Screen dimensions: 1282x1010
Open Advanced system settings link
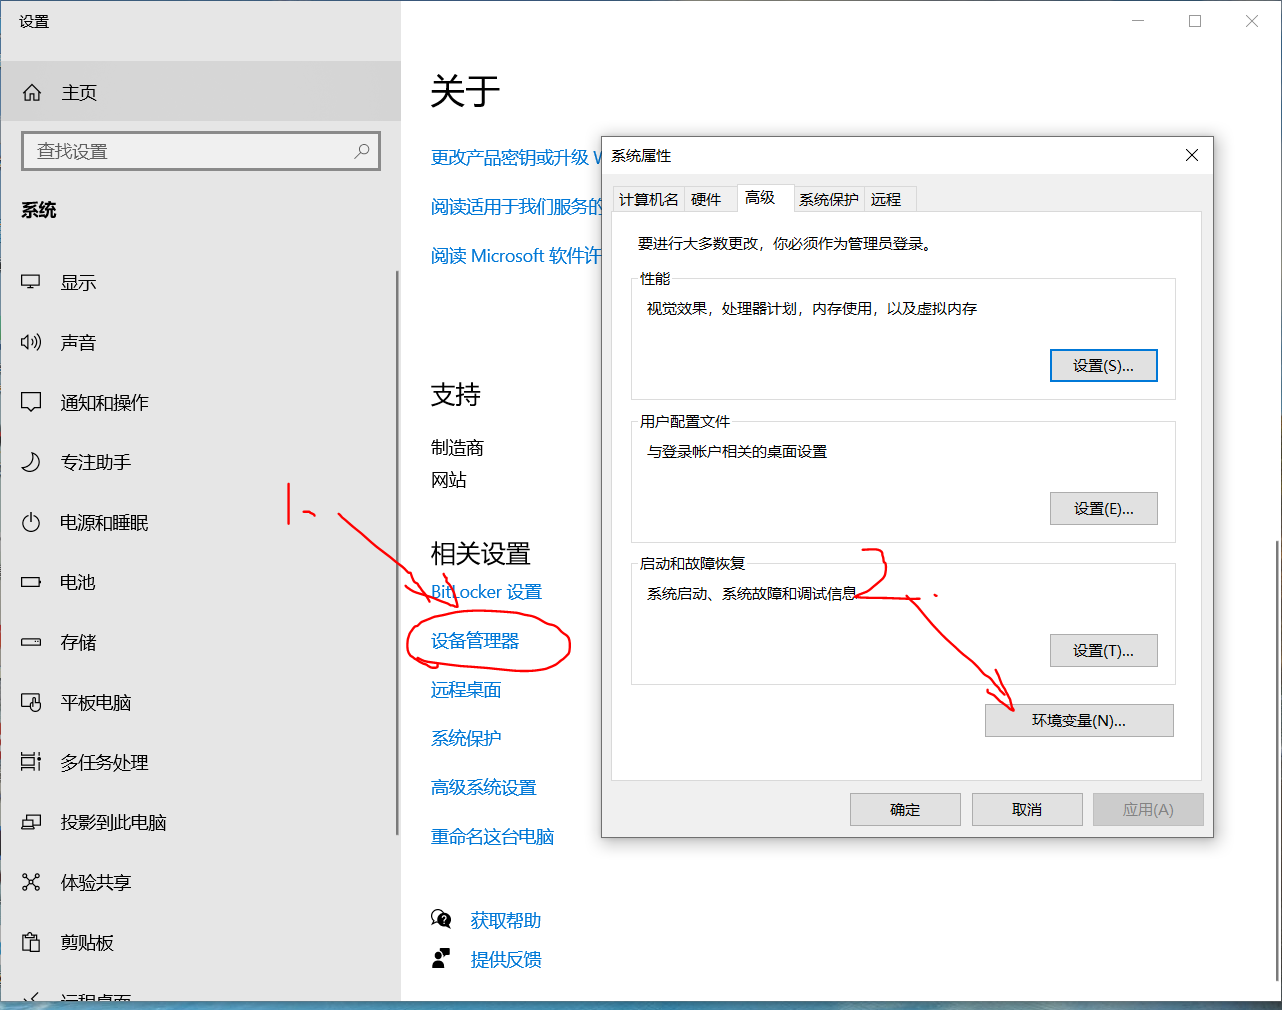coord(484,788)
